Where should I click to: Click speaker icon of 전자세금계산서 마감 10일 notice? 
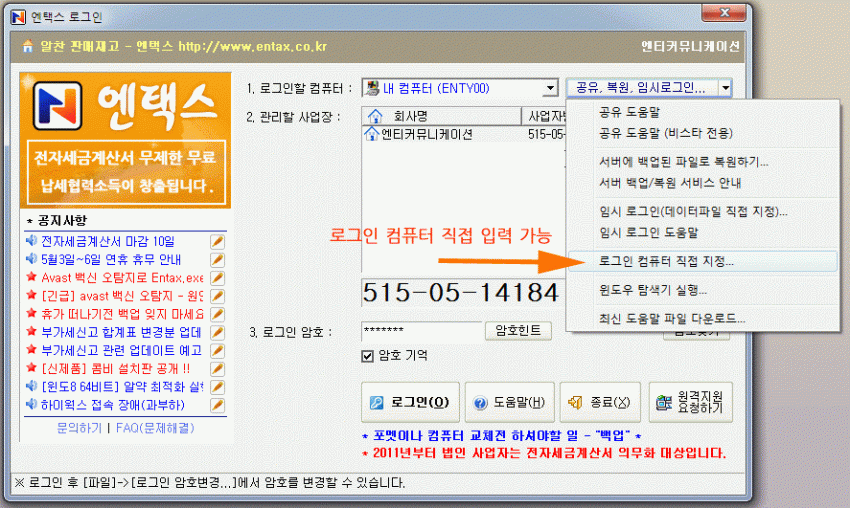[31, 241]
